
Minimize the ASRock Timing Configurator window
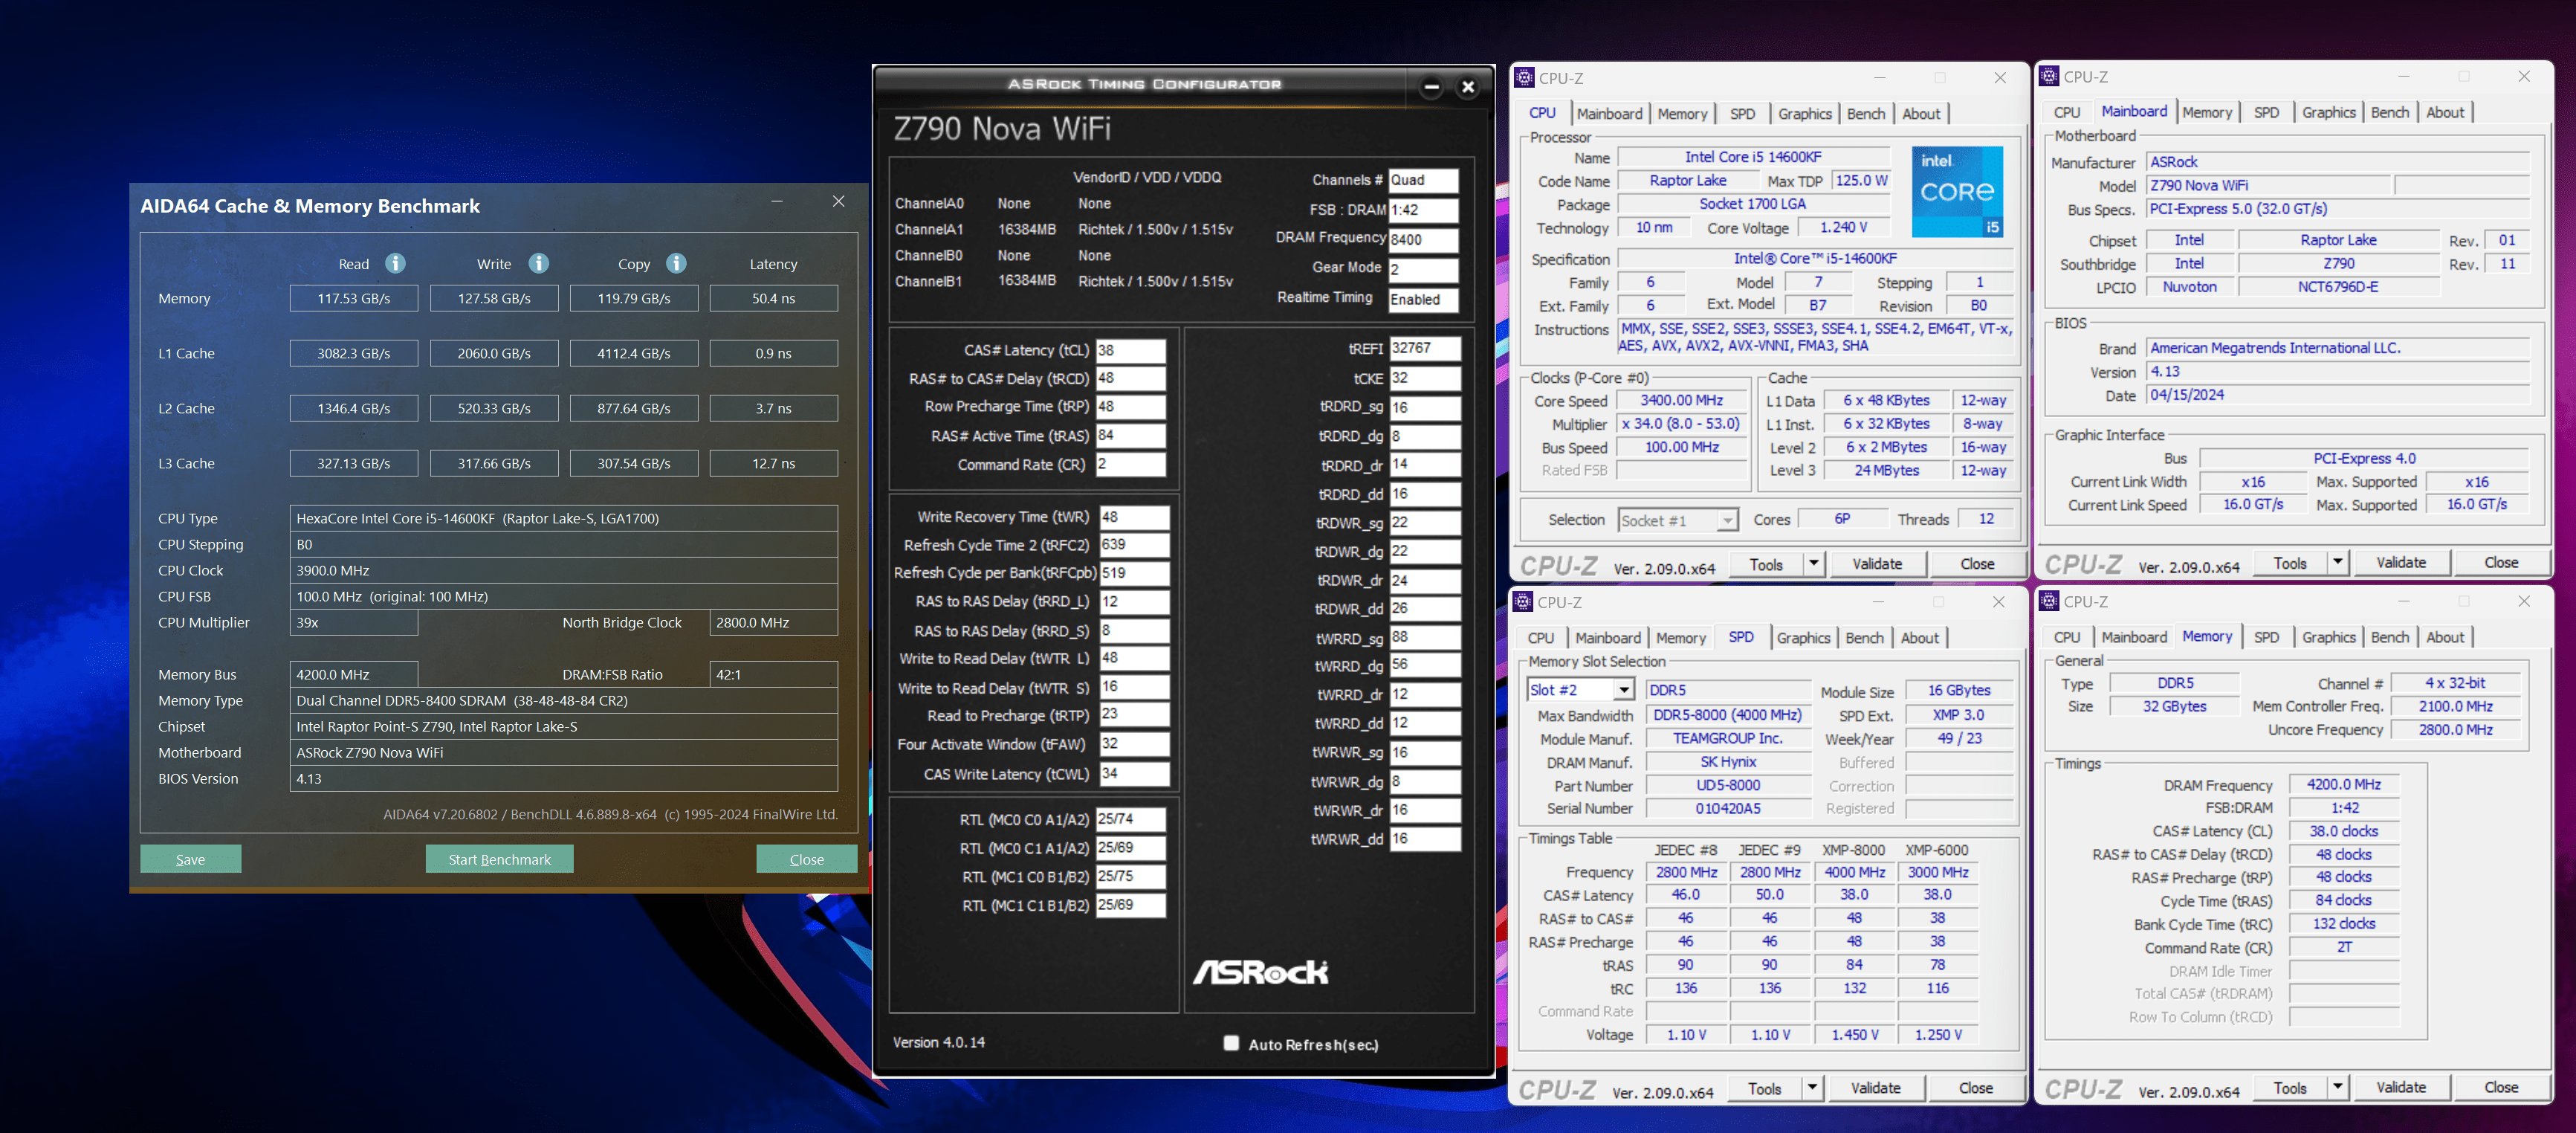(1431, 87)
